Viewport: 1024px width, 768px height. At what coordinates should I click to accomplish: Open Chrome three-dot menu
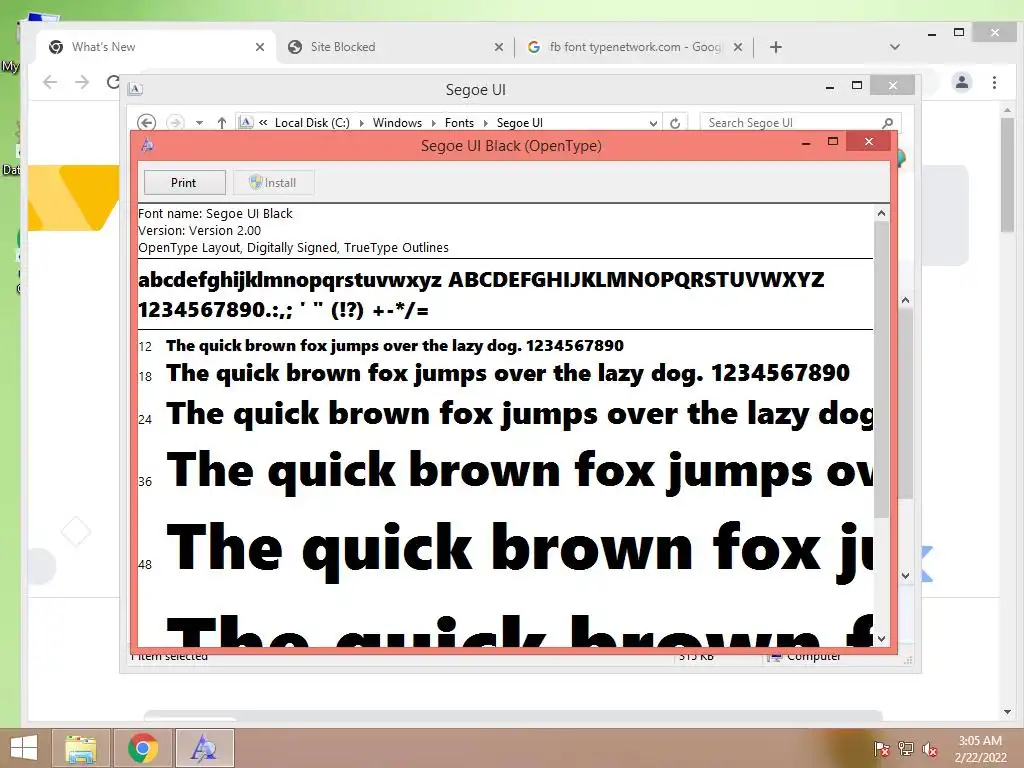pos(995,82)
